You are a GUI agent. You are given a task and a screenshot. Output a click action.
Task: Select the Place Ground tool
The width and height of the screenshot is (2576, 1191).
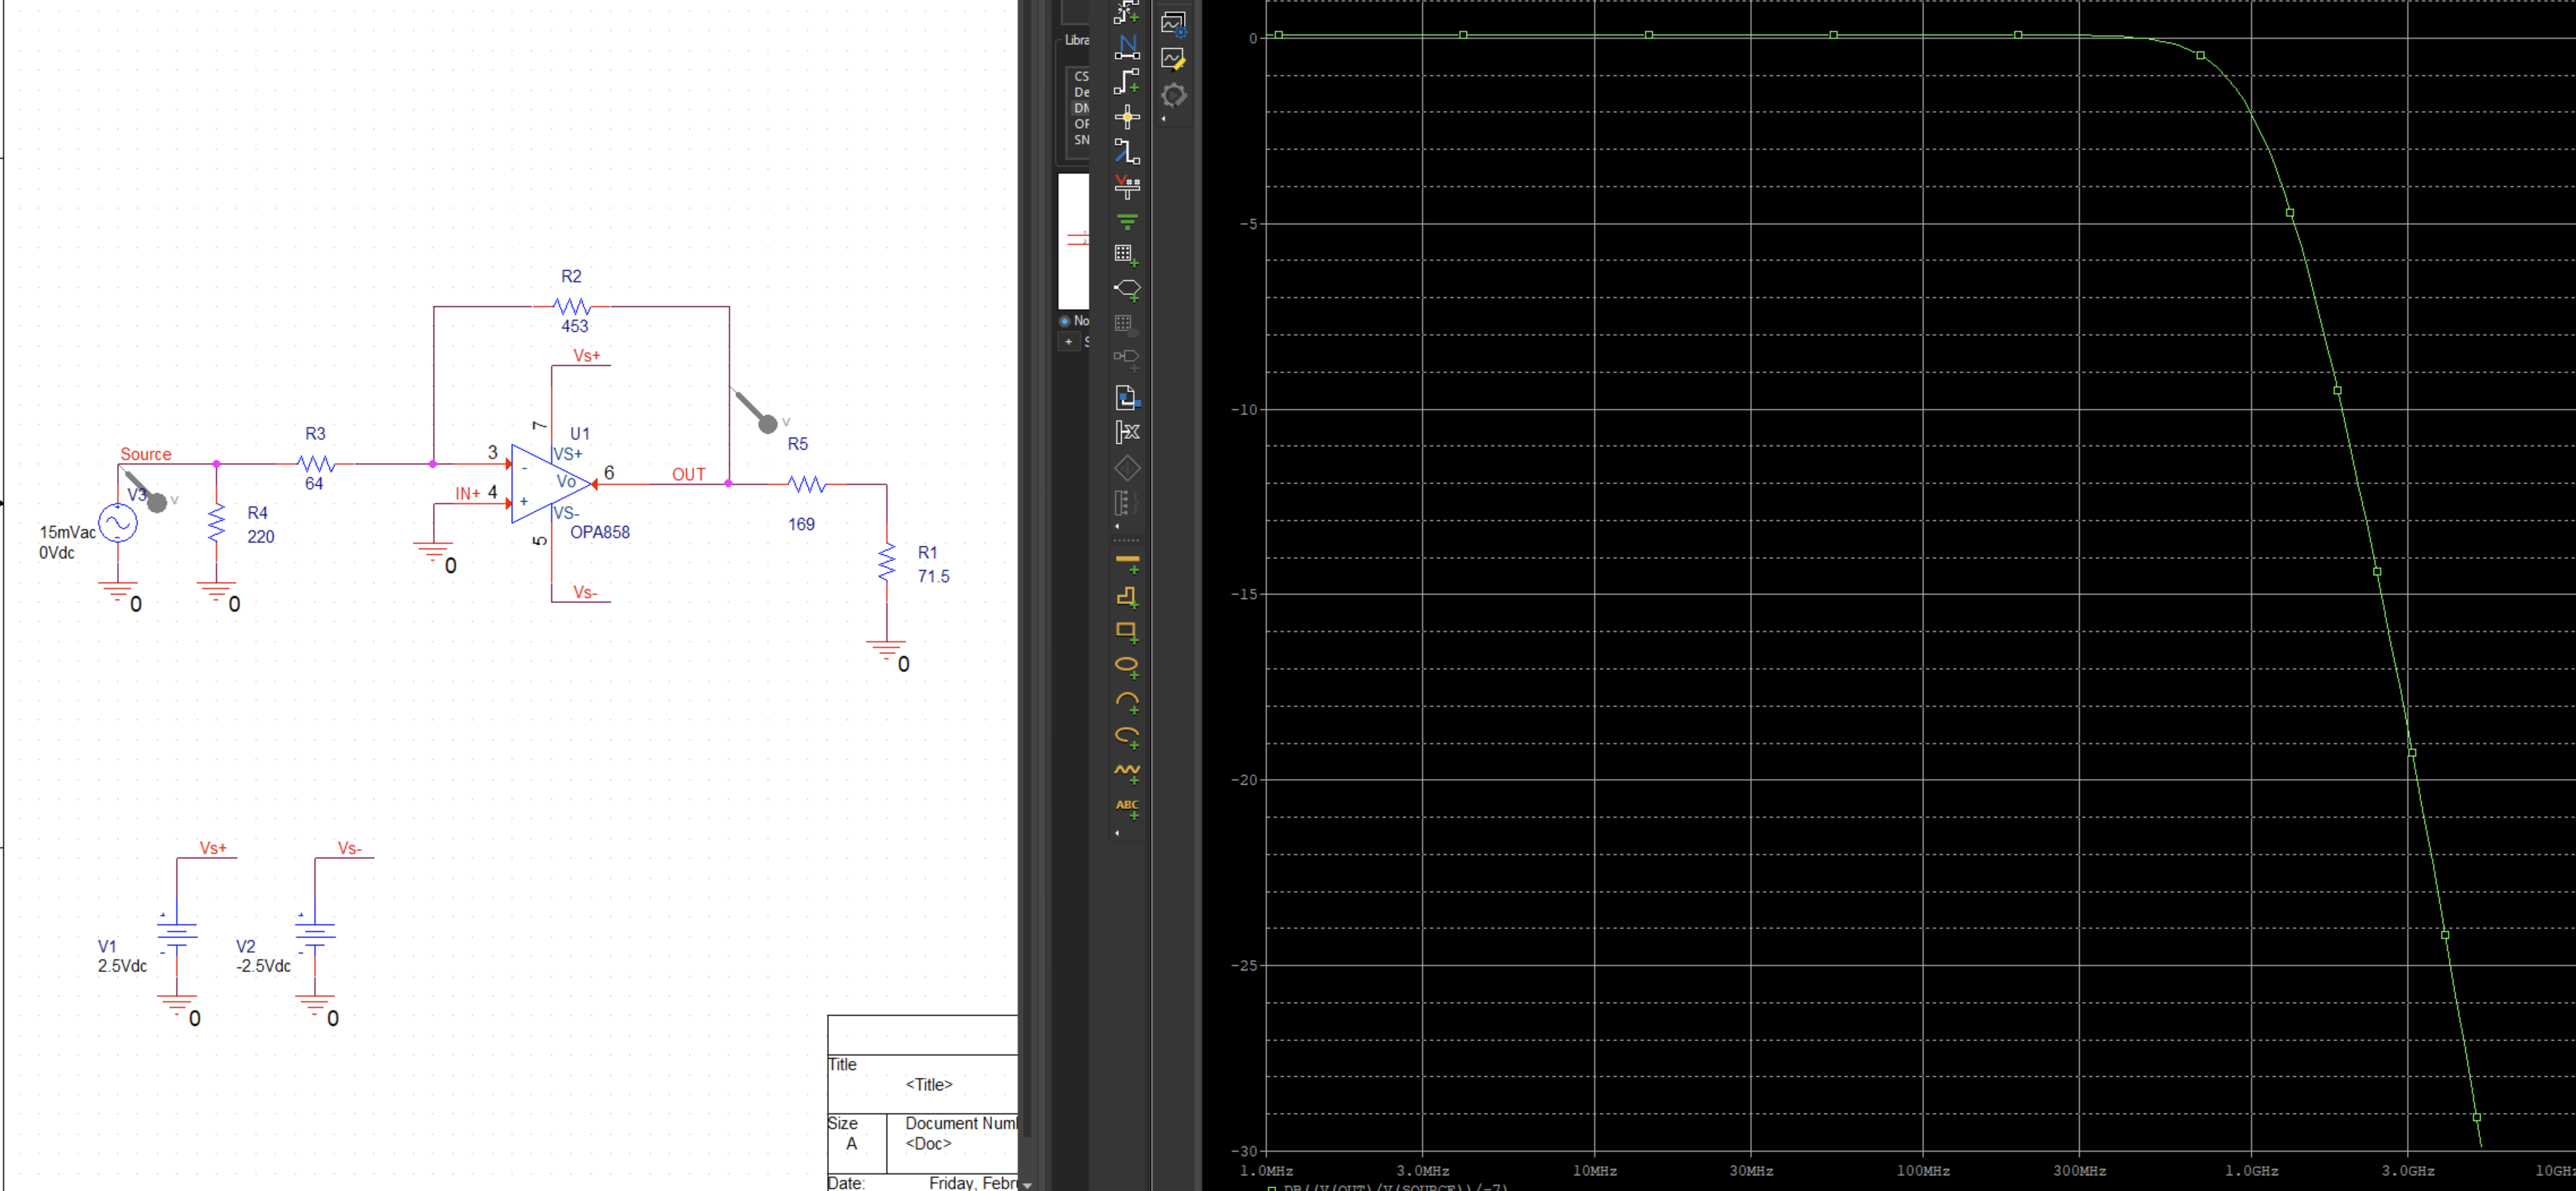tap(1127, 221)
